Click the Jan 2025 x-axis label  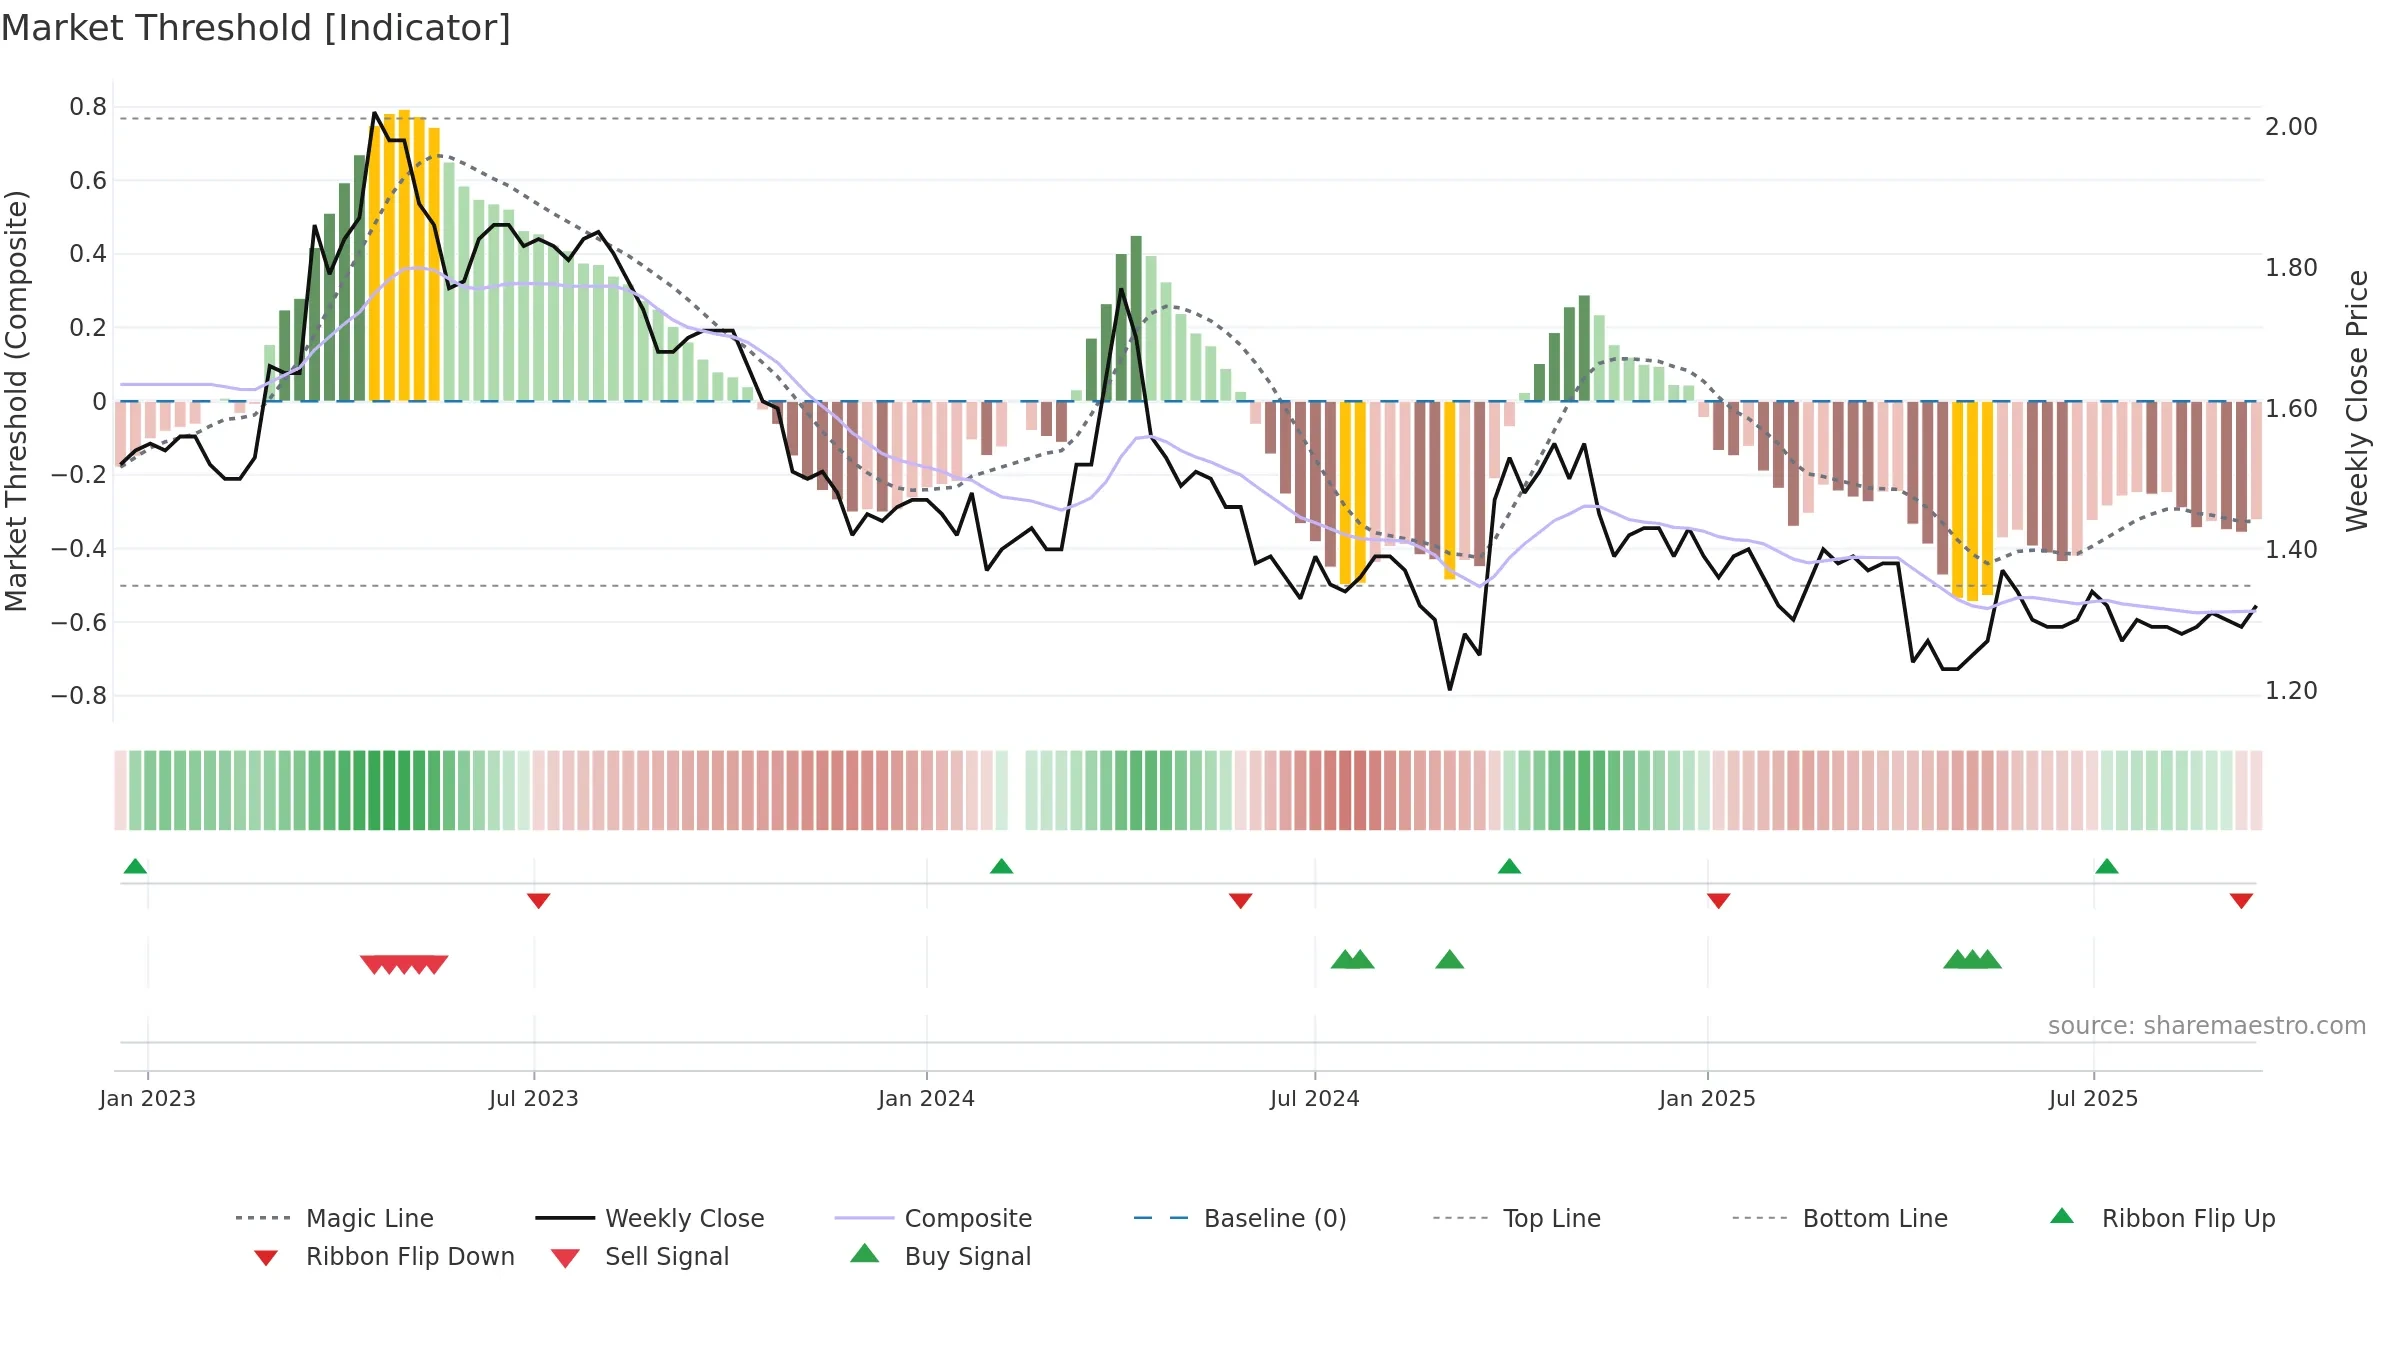[1708, 1099]
